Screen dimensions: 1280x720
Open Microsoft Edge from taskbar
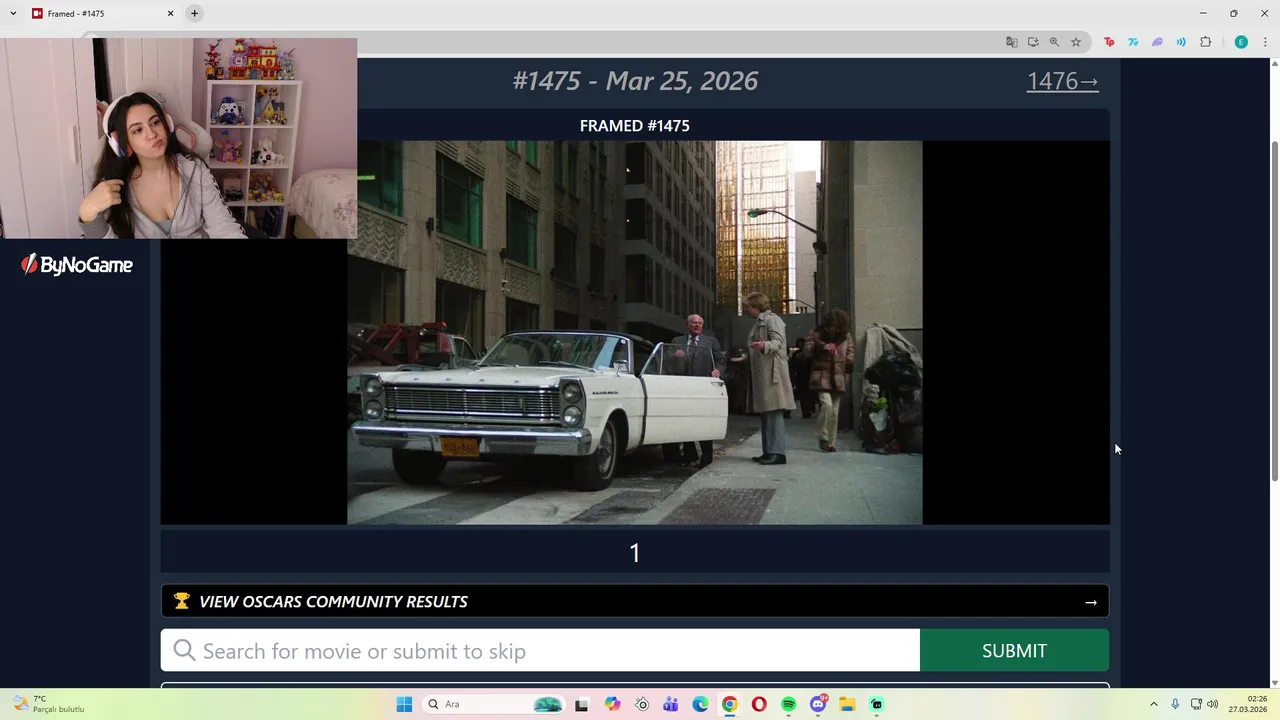700,704
